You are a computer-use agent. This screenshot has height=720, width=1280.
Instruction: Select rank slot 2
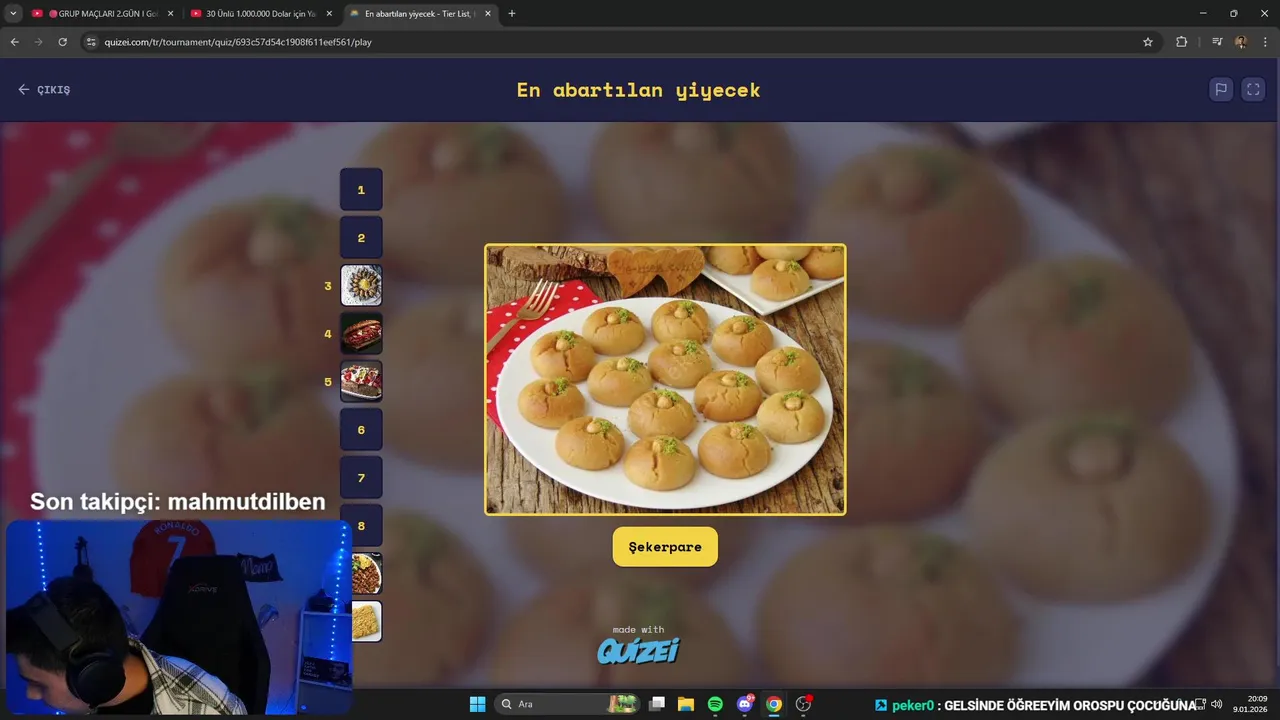pyautogui.click(x=361, y=238)
